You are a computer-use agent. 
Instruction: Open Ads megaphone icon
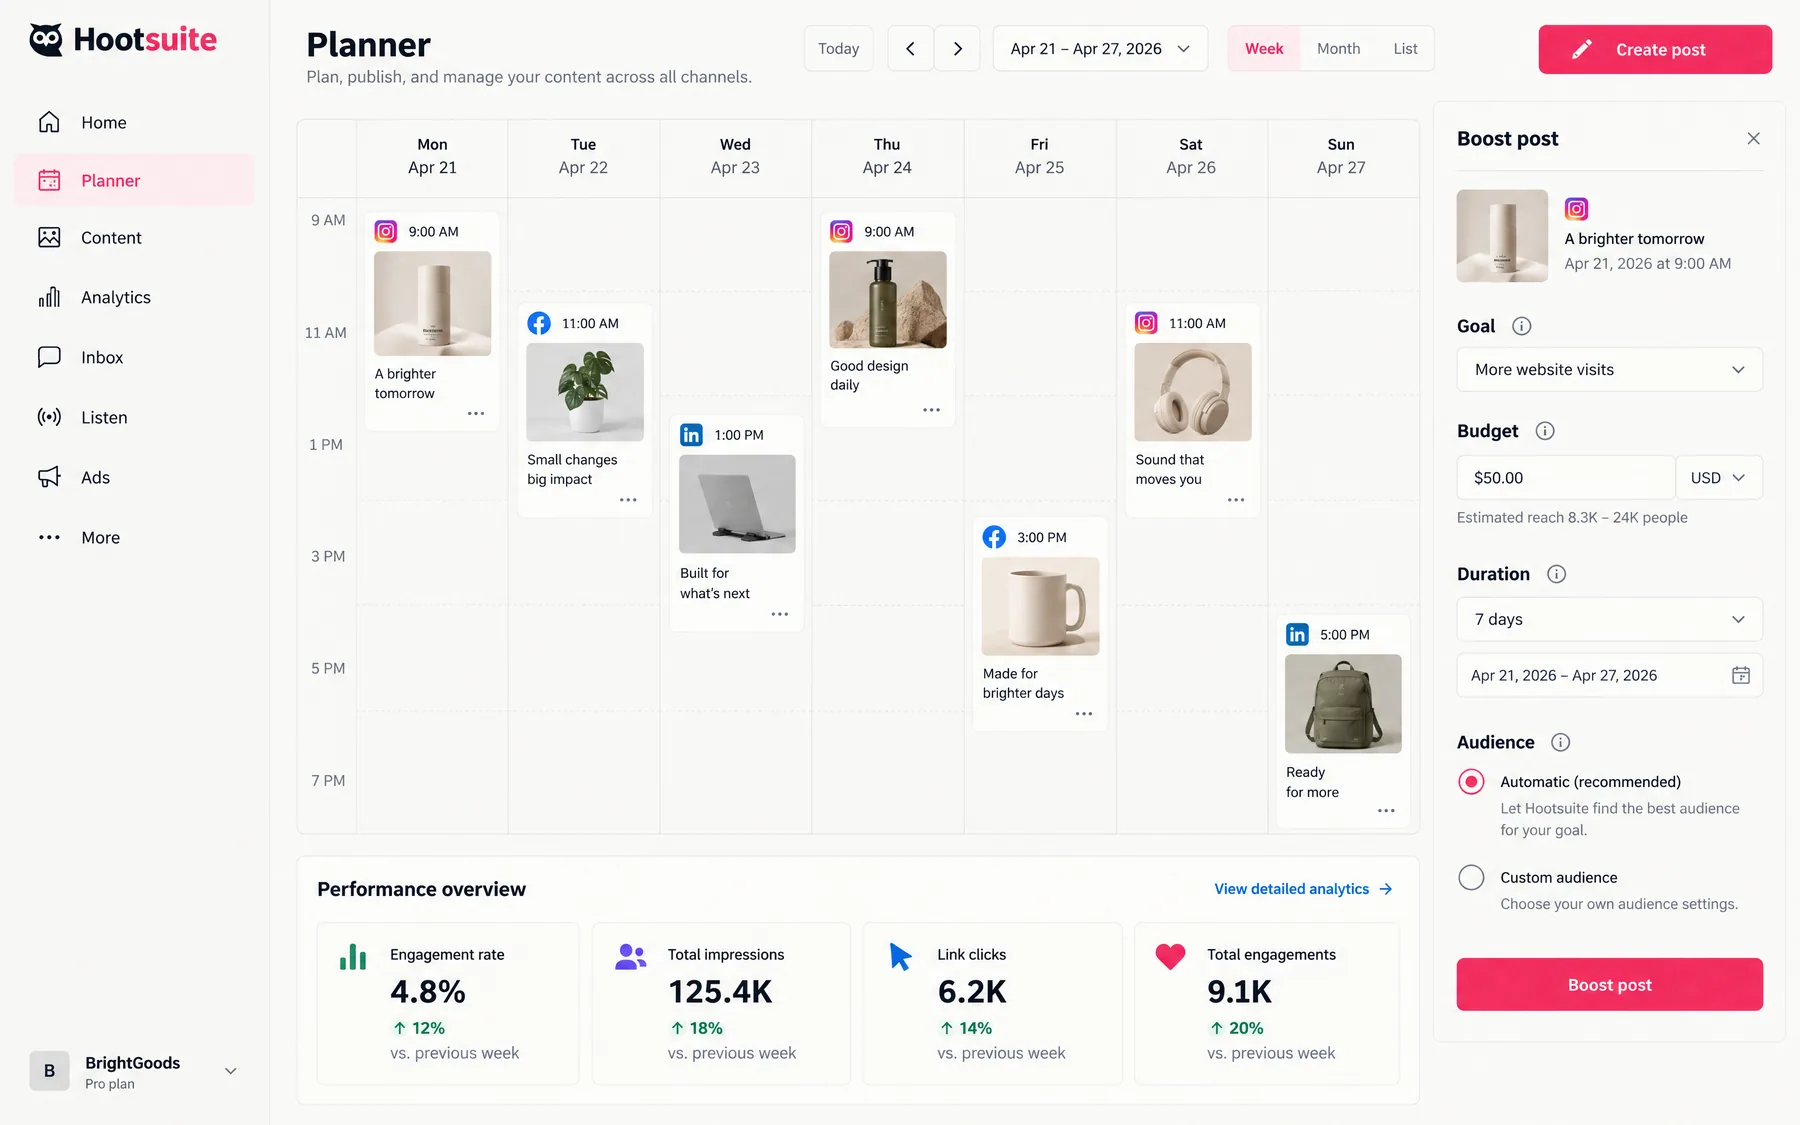click(49, 477)
